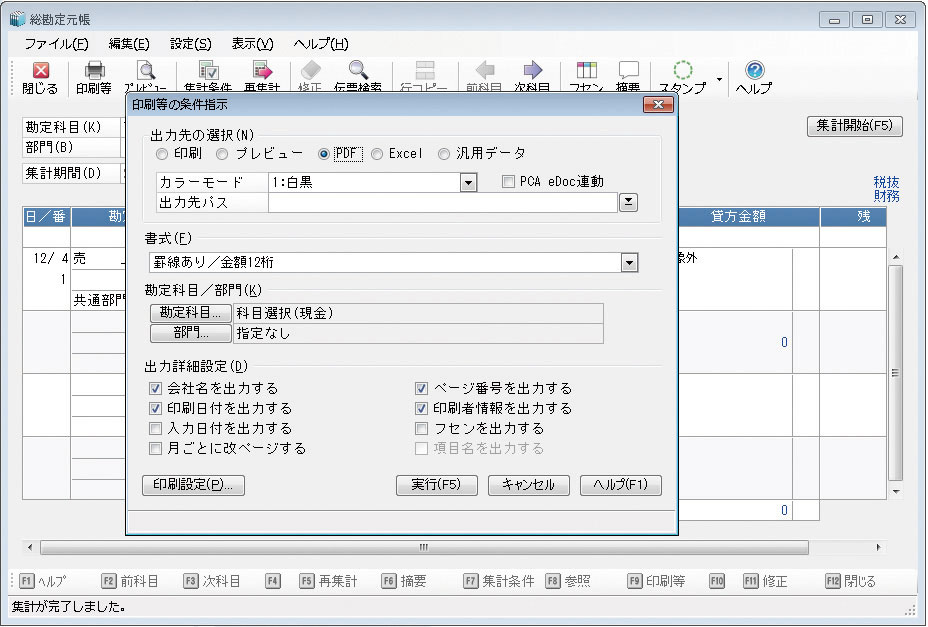
Task: Click the F11 修正 function key
Action: click(765, 581)
